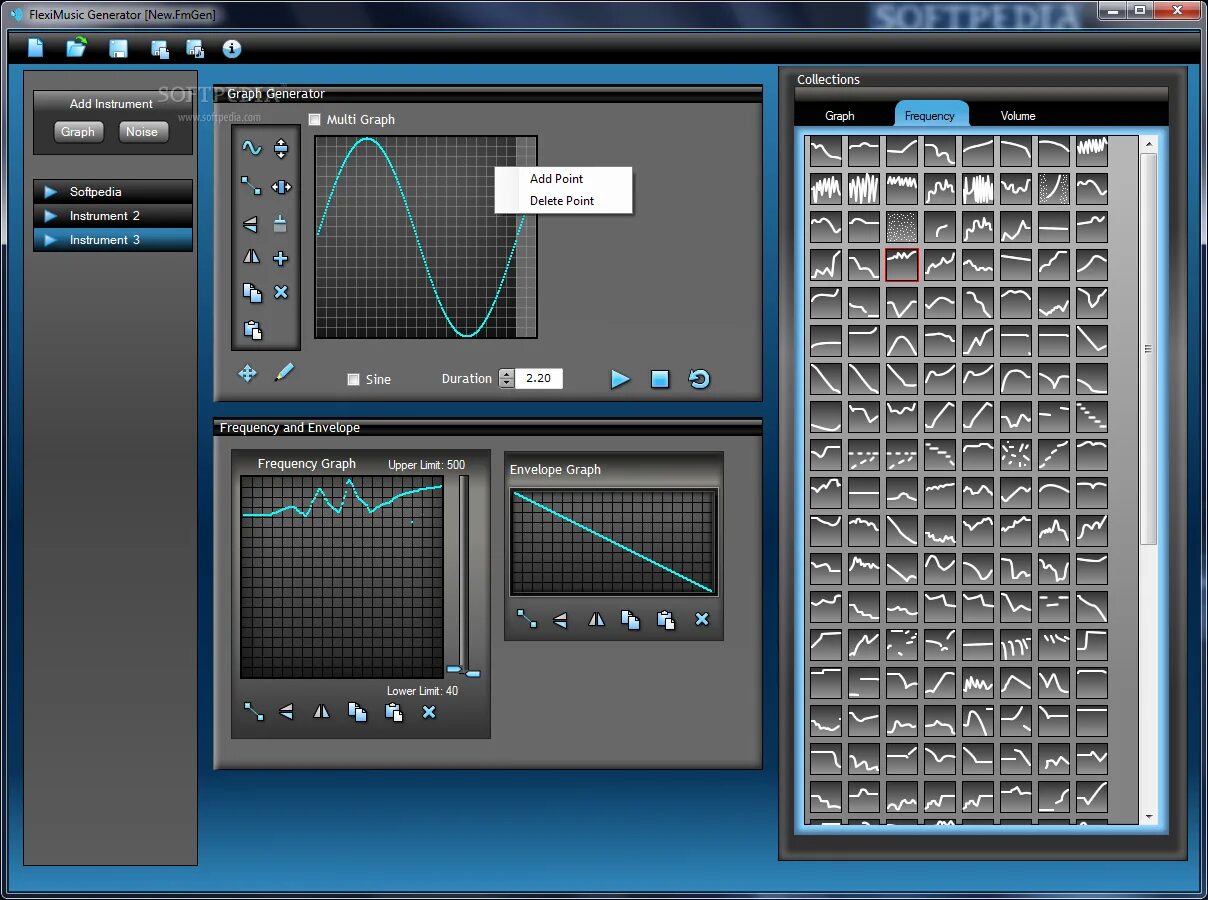Click the brush smooth tool icon
Image resolution: width=1208 pixels, height=900 pixels.
coord(281,224)
